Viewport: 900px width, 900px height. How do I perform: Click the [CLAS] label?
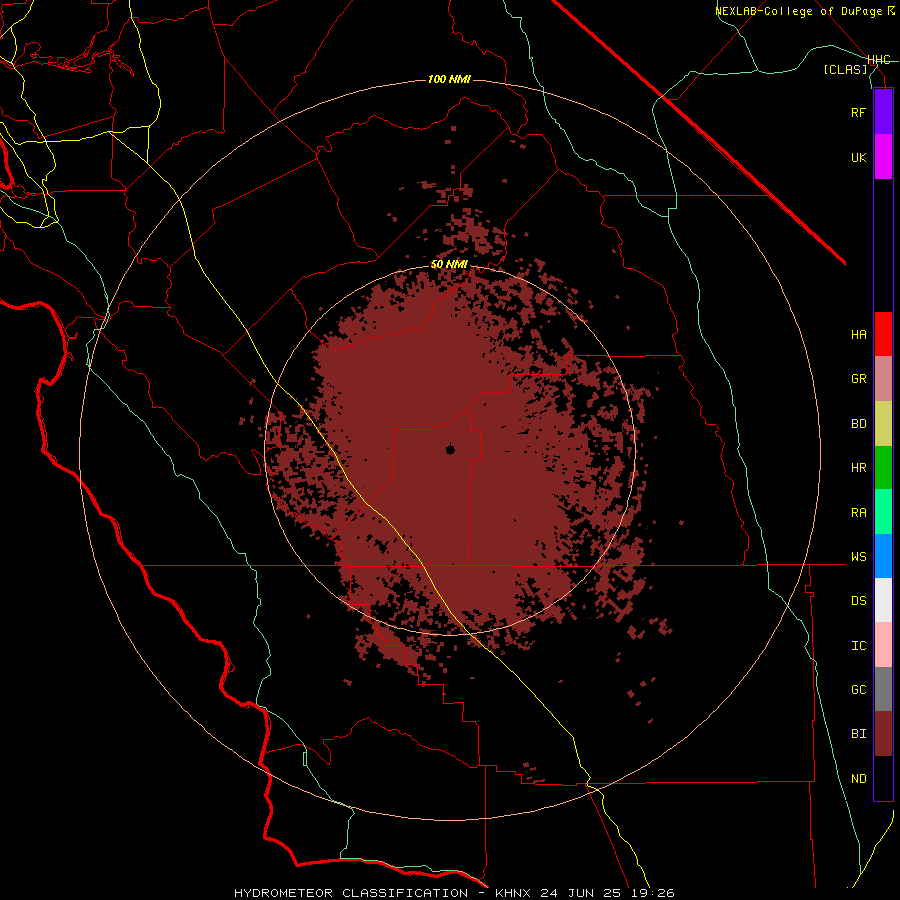pos(845,70)
